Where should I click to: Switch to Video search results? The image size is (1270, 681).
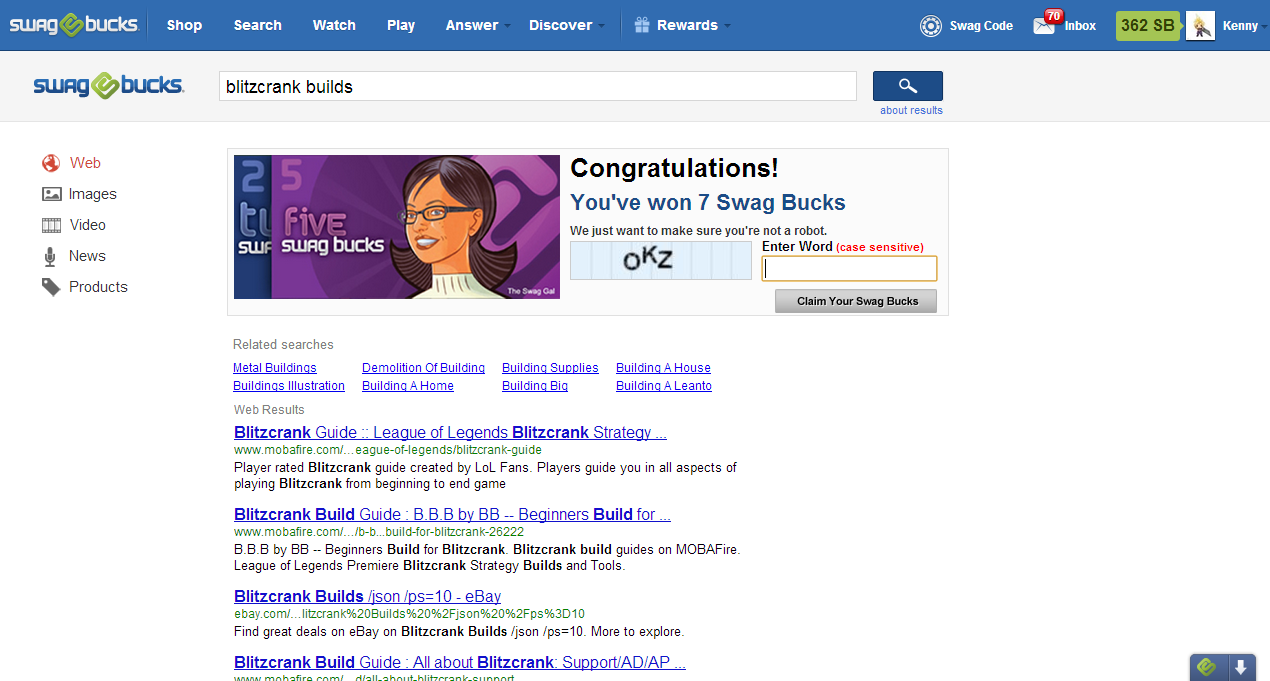pyautogui.click(x=88, y=225)
